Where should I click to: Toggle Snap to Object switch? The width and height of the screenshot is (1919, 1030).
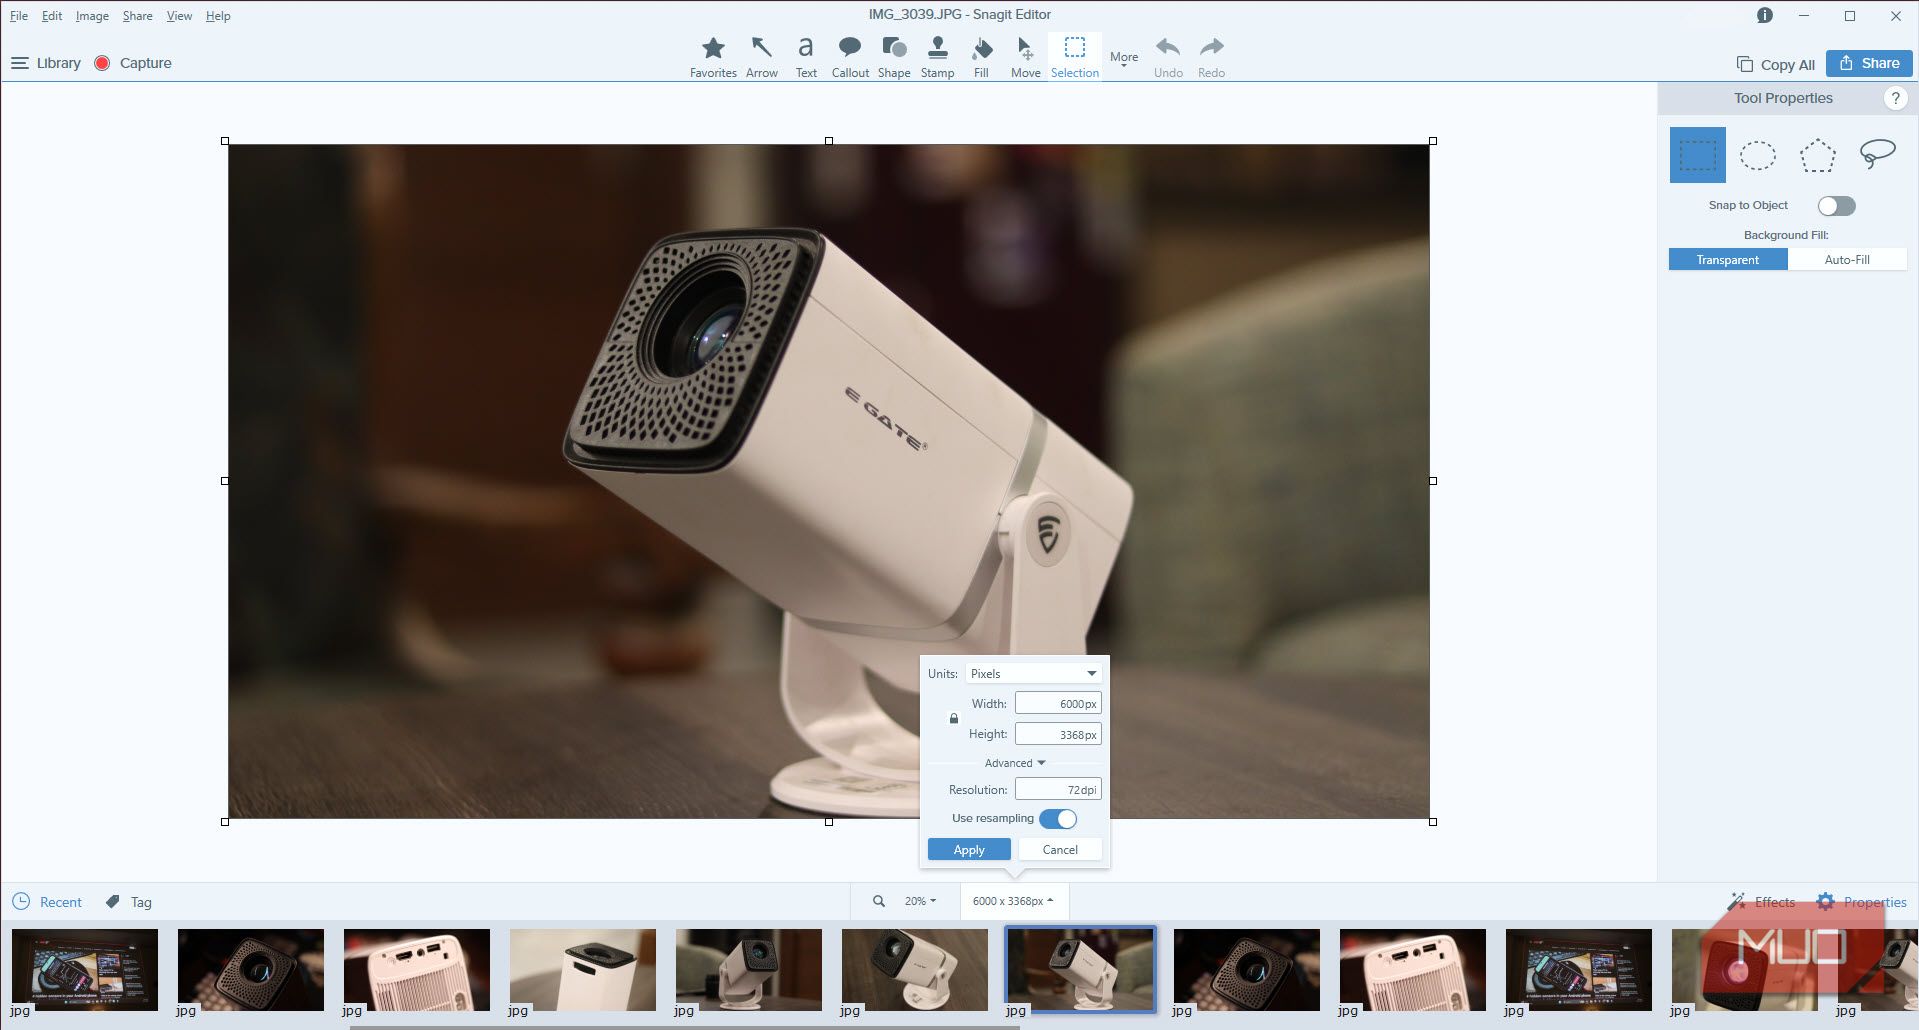click(x=1836, y=205)
